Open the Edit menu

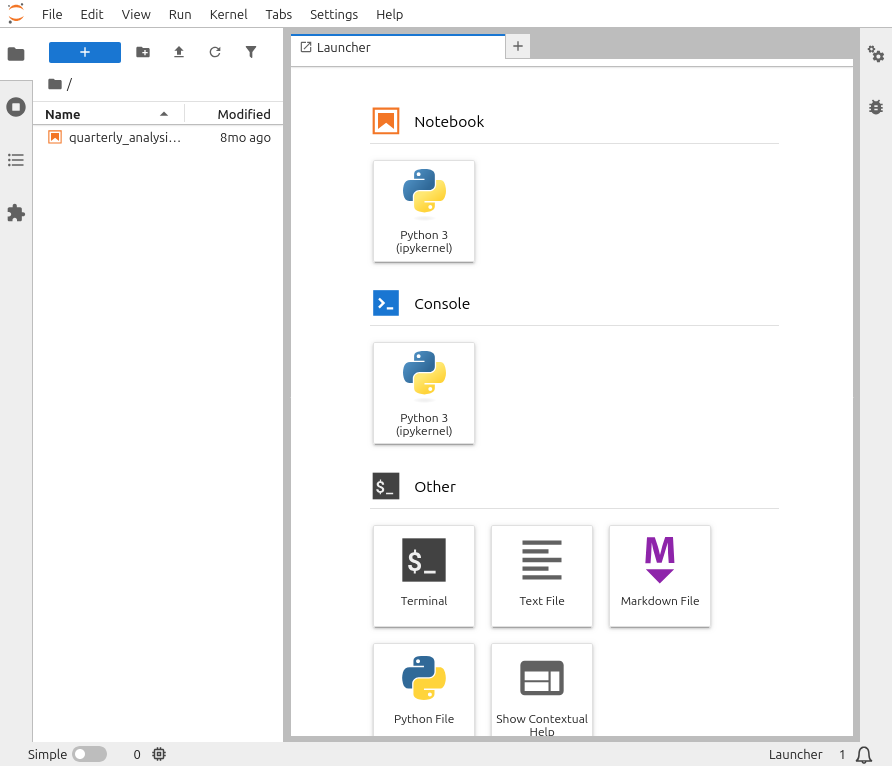(92, 14)
